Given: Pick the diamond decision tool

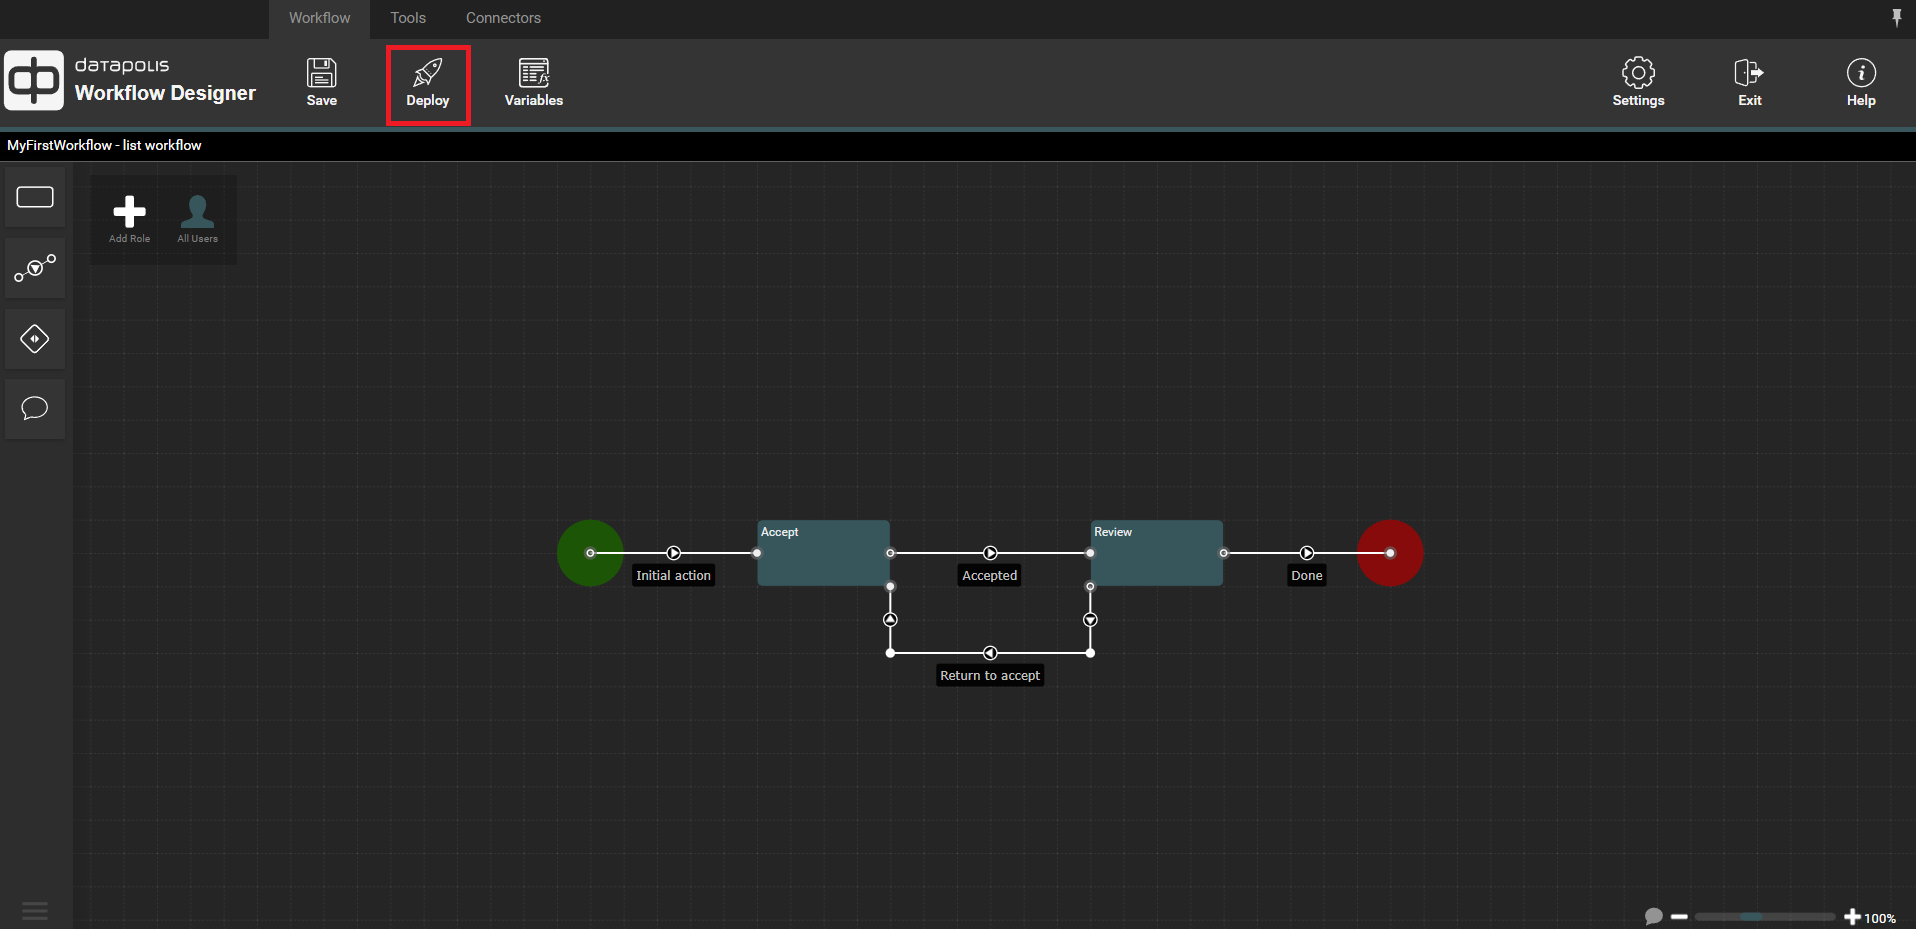Looking at the screenshot, I should pyautogui.click(x=35, y=339).
